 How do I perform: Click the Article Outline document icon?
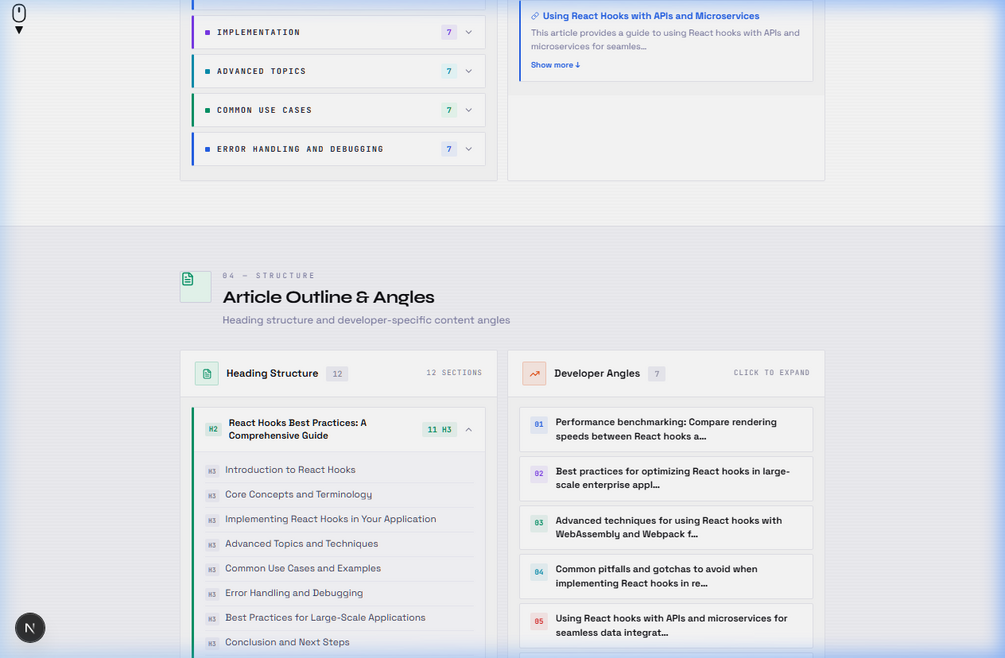point(195,286)
